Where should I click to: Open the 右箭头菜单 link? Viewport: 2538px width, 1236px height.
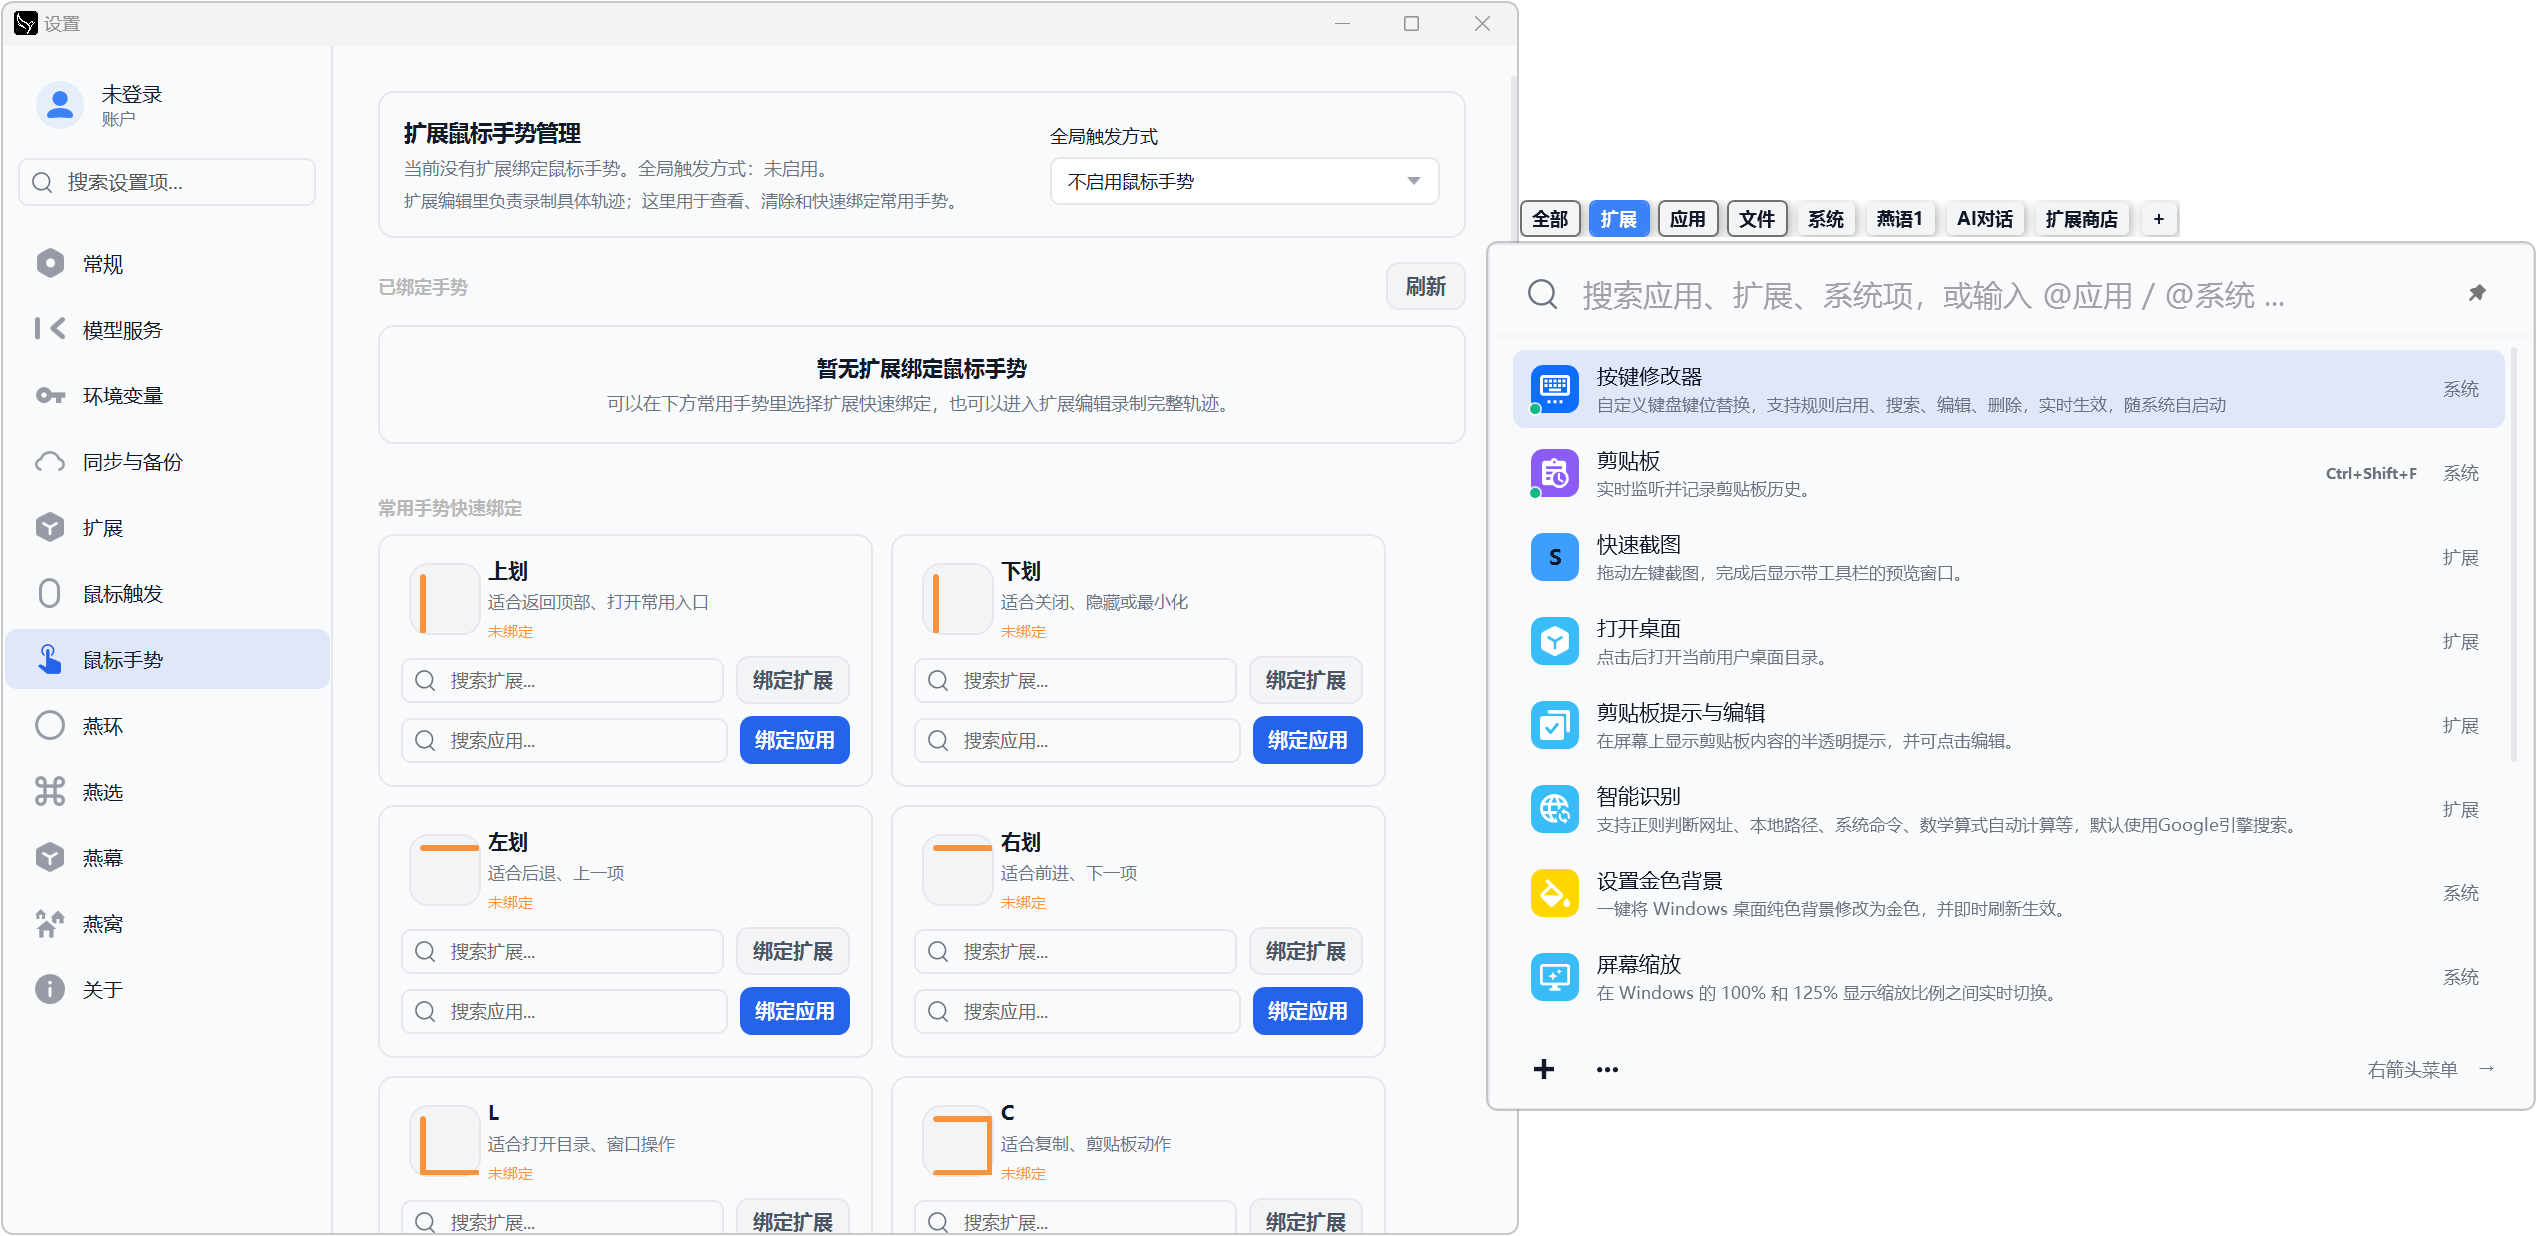(2431, 1069)
